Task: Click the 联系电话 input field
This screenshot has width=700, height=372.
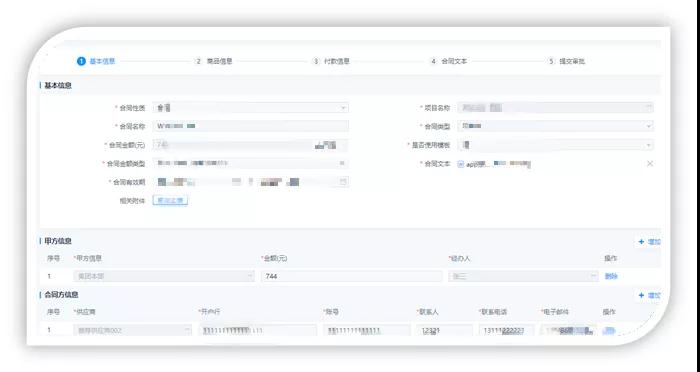Action: (x=507, y=330)
